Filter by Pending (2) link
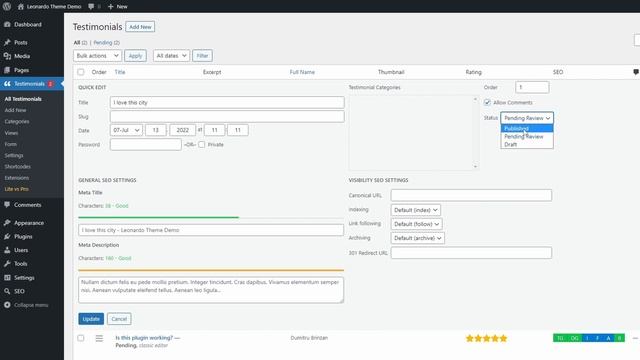 point(107,42)
